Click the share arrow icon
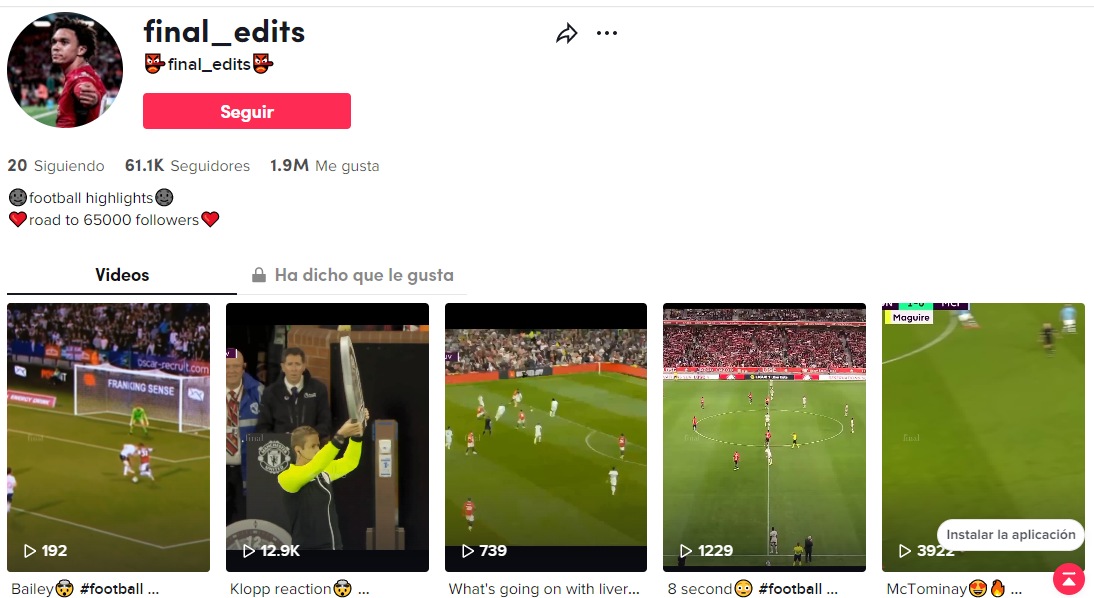The height and width of the screenshot is (598, 1094). 567,33
